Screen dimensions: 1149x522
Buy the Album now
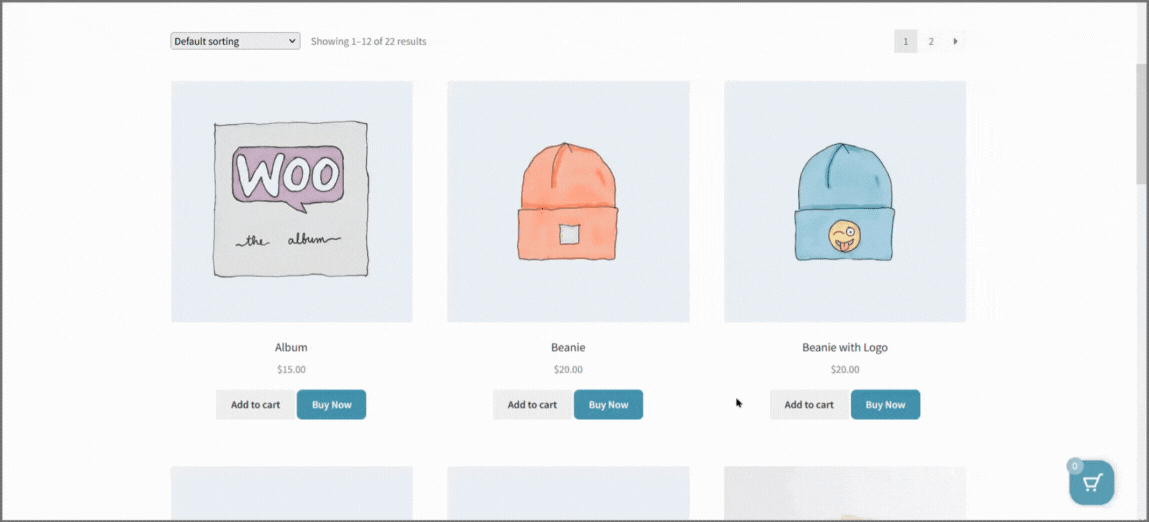331,405
